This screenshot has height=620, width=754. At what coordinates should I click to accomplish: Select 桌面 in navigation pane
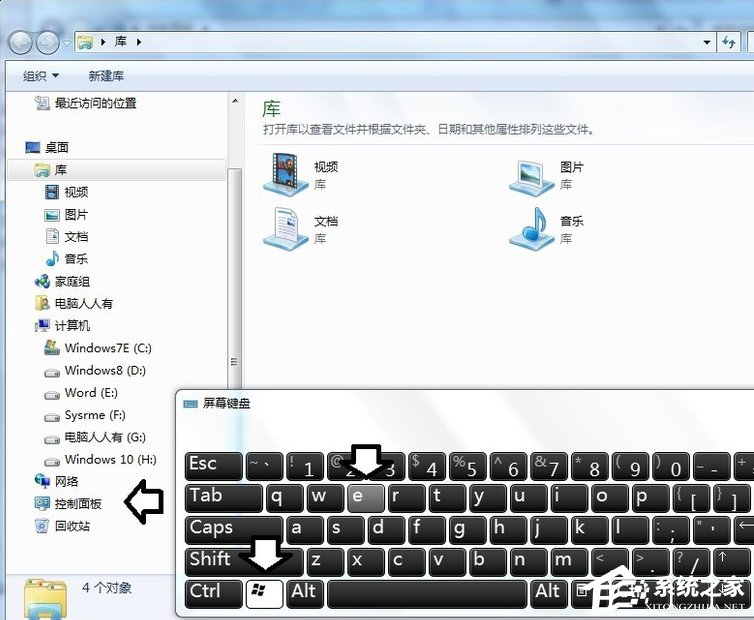47,147
